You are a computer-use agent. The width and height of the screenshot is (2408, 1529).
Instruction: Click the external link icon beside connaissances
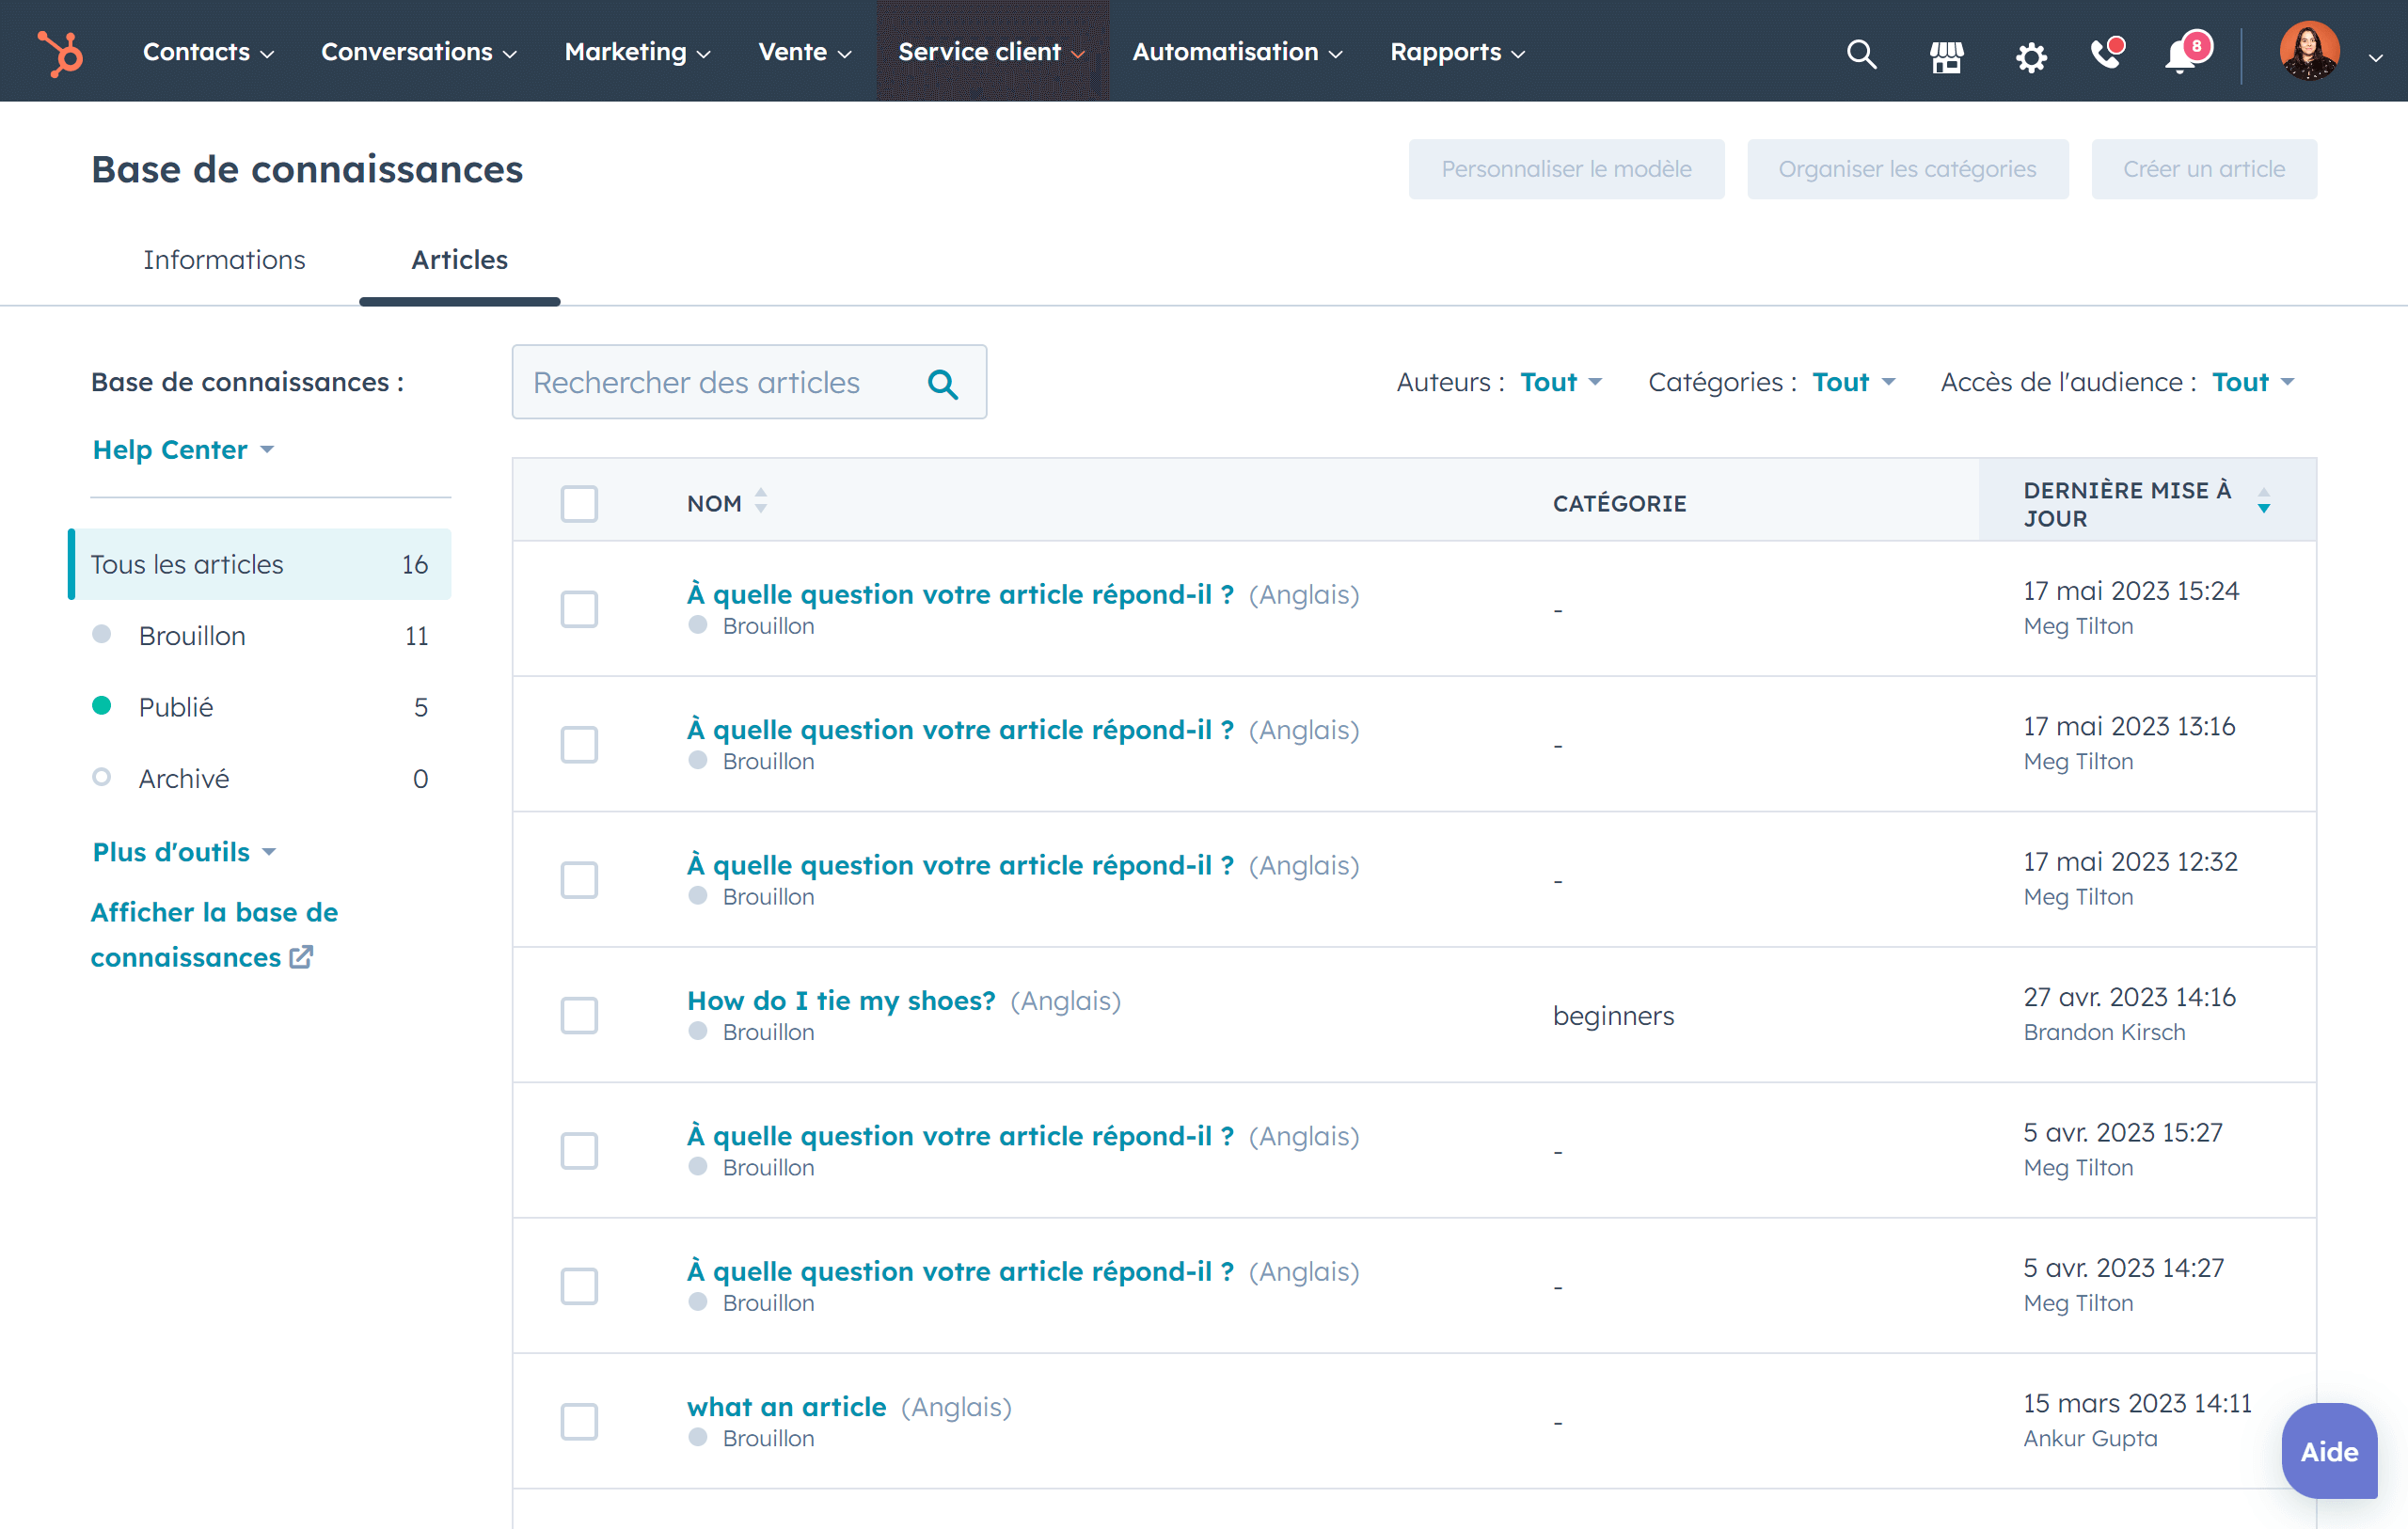[x=301, y=958]
